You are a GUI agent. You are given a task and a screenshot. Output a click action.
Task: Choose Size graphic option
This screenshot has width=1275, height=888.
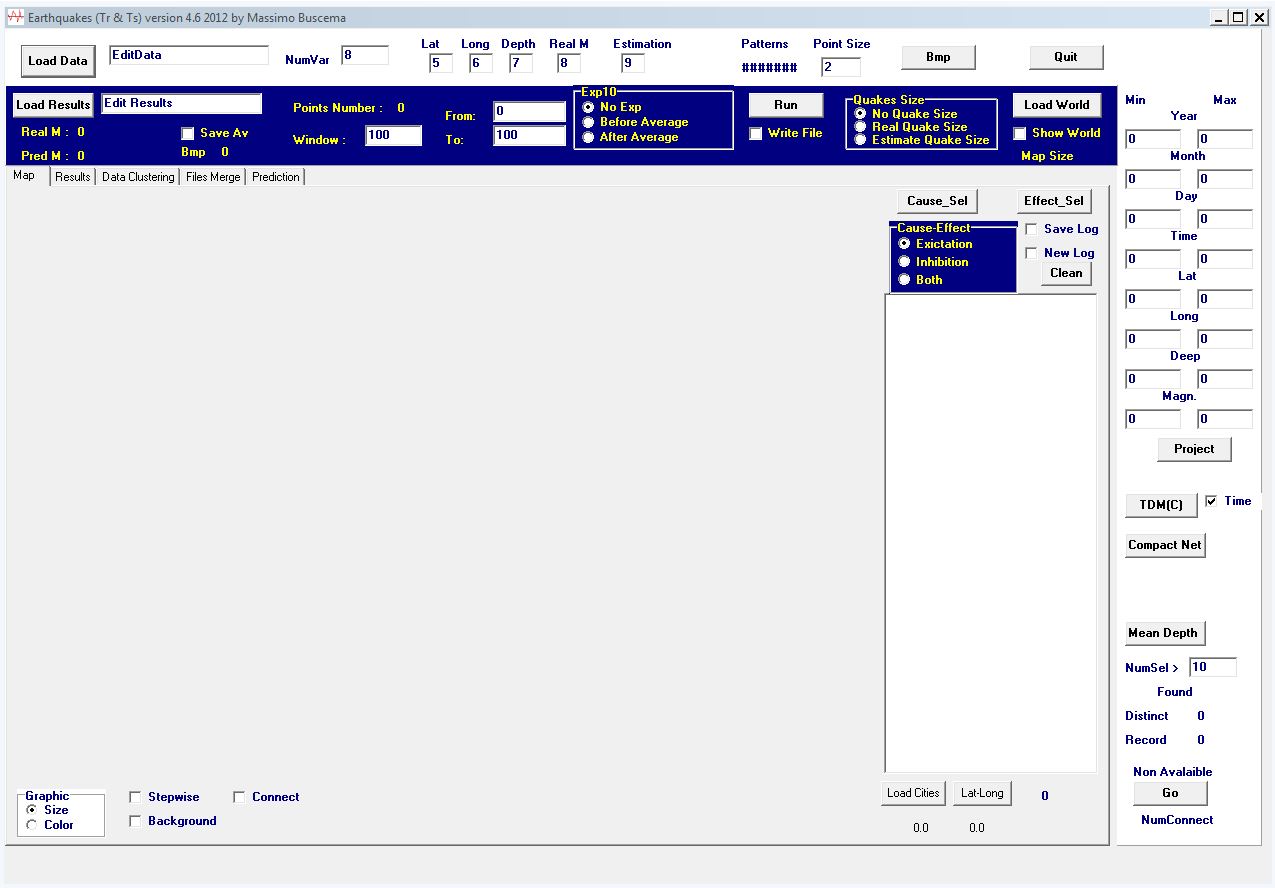click(32, 810)
